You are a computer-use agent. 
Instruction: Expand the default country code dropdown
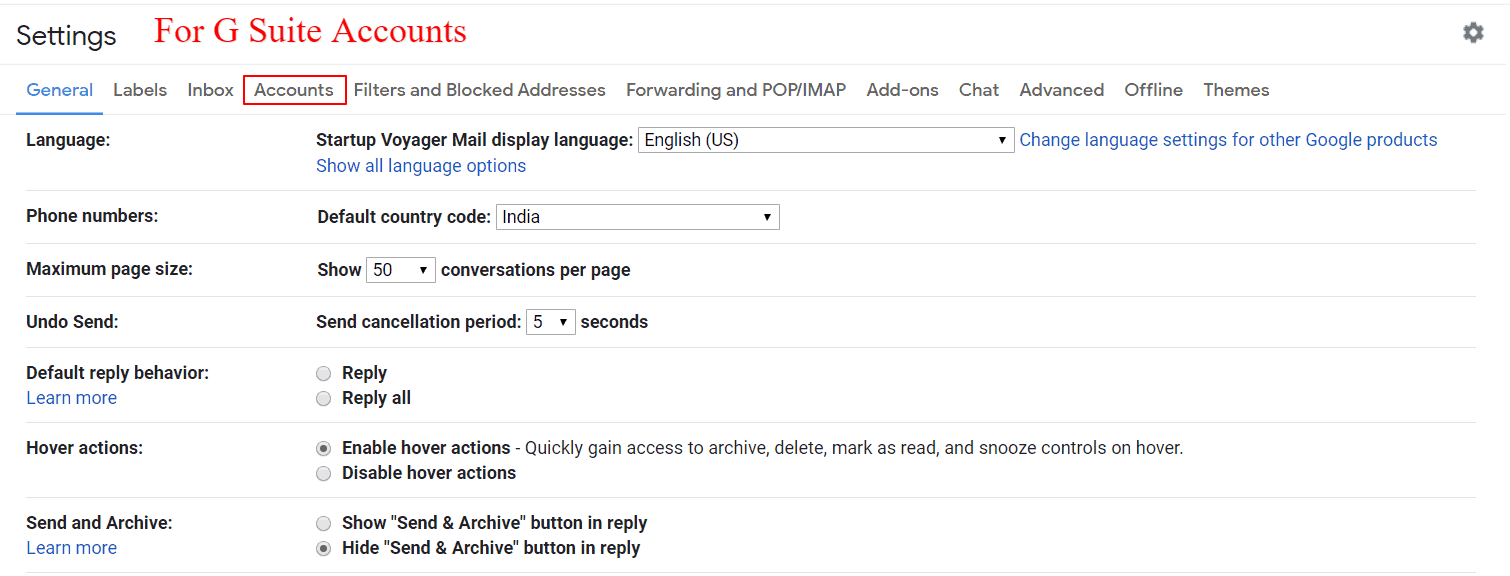click(637, 217)
